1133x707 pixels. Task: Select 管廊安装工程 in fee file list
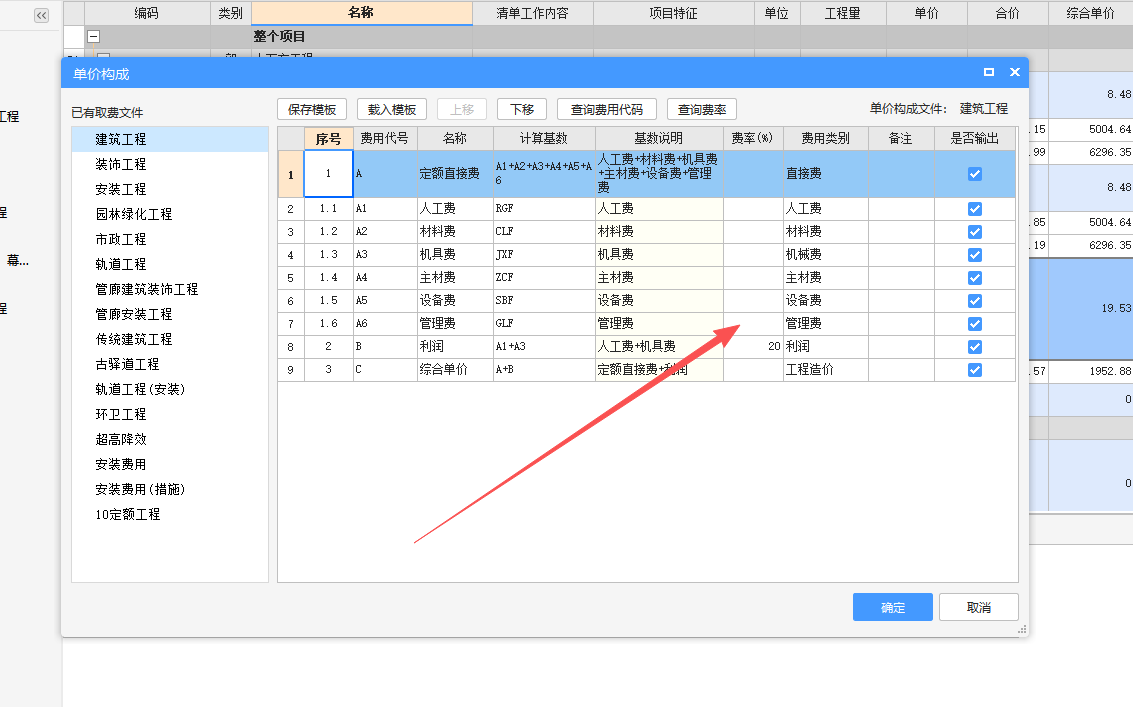pos(170,314)
